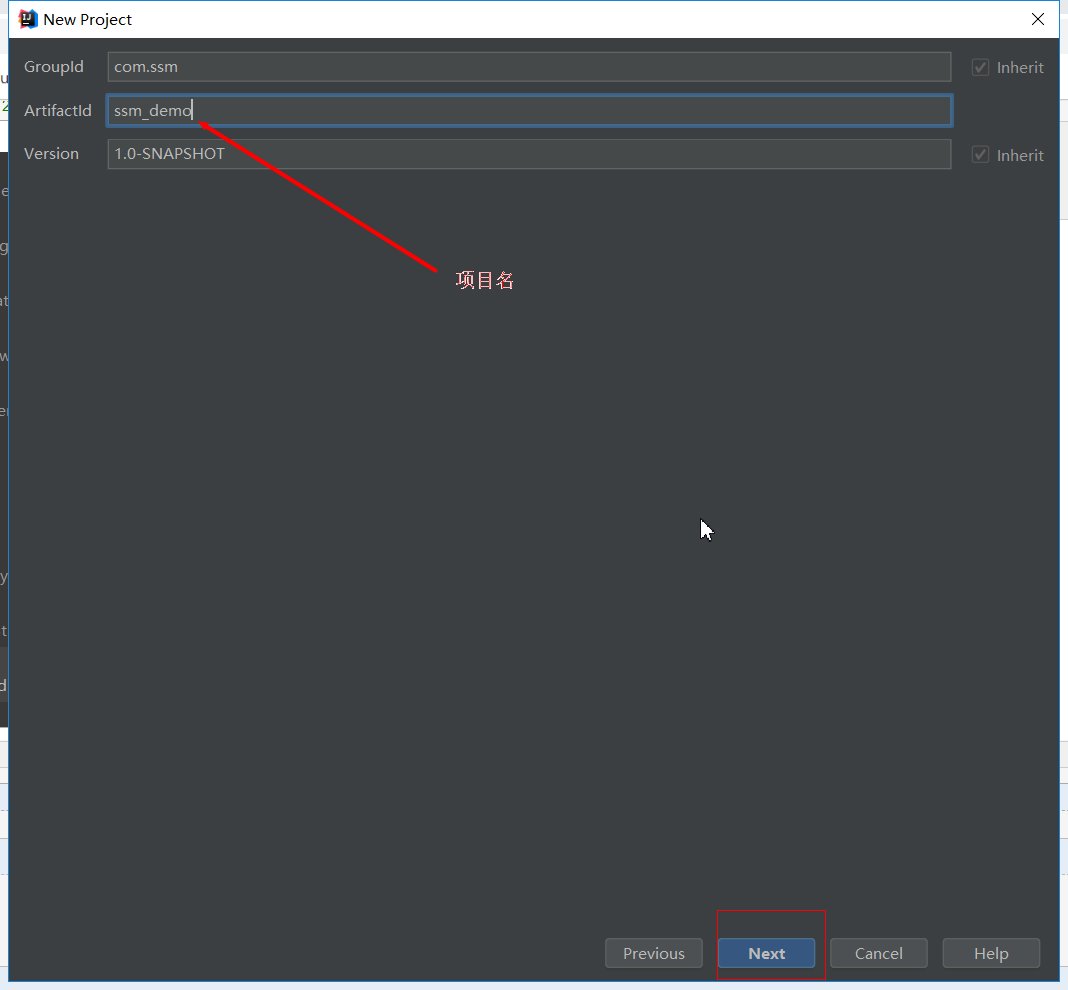The width and height of the screenshot is (1068, 990).
Task: Go back with the Previous button
Action: tap(654, 953)
